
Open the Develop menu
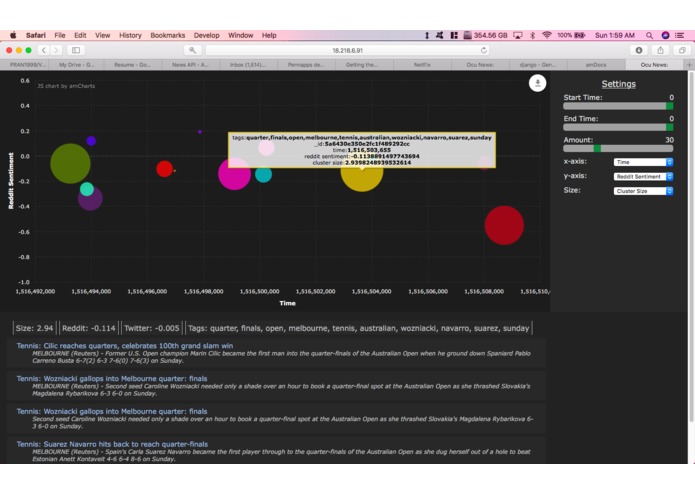[207, 35]
